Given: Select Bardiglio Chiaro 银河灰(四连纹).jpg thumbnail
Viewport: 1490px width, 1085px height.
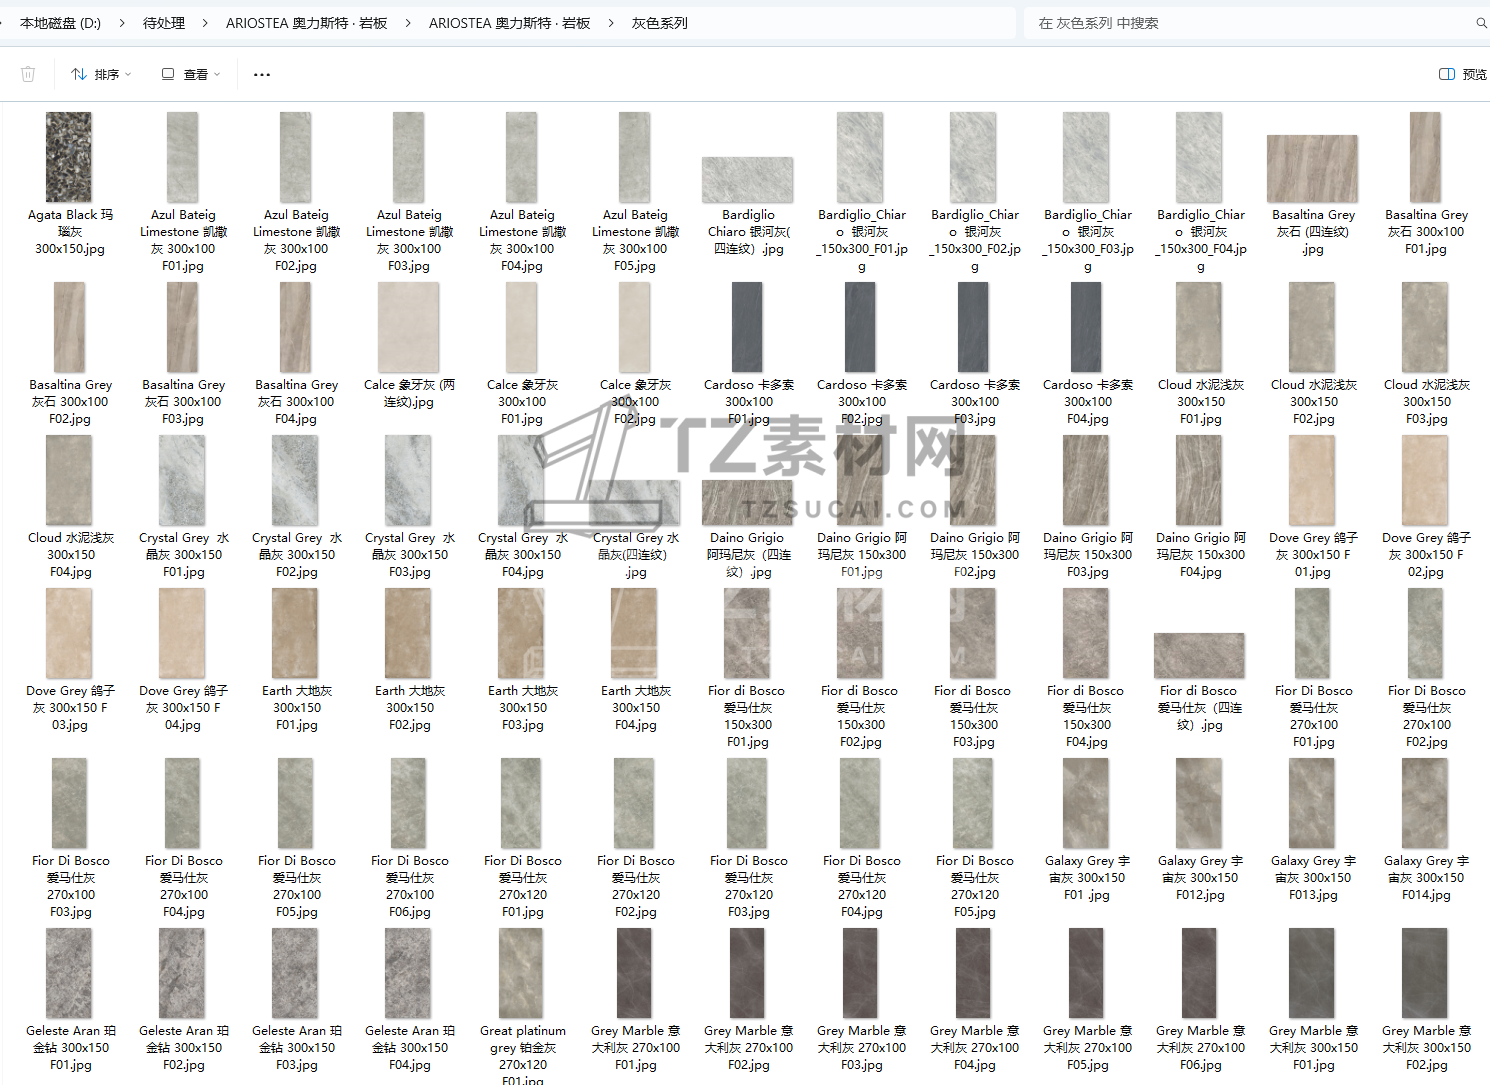Looking at the screenshot, I should pos(747,180).
